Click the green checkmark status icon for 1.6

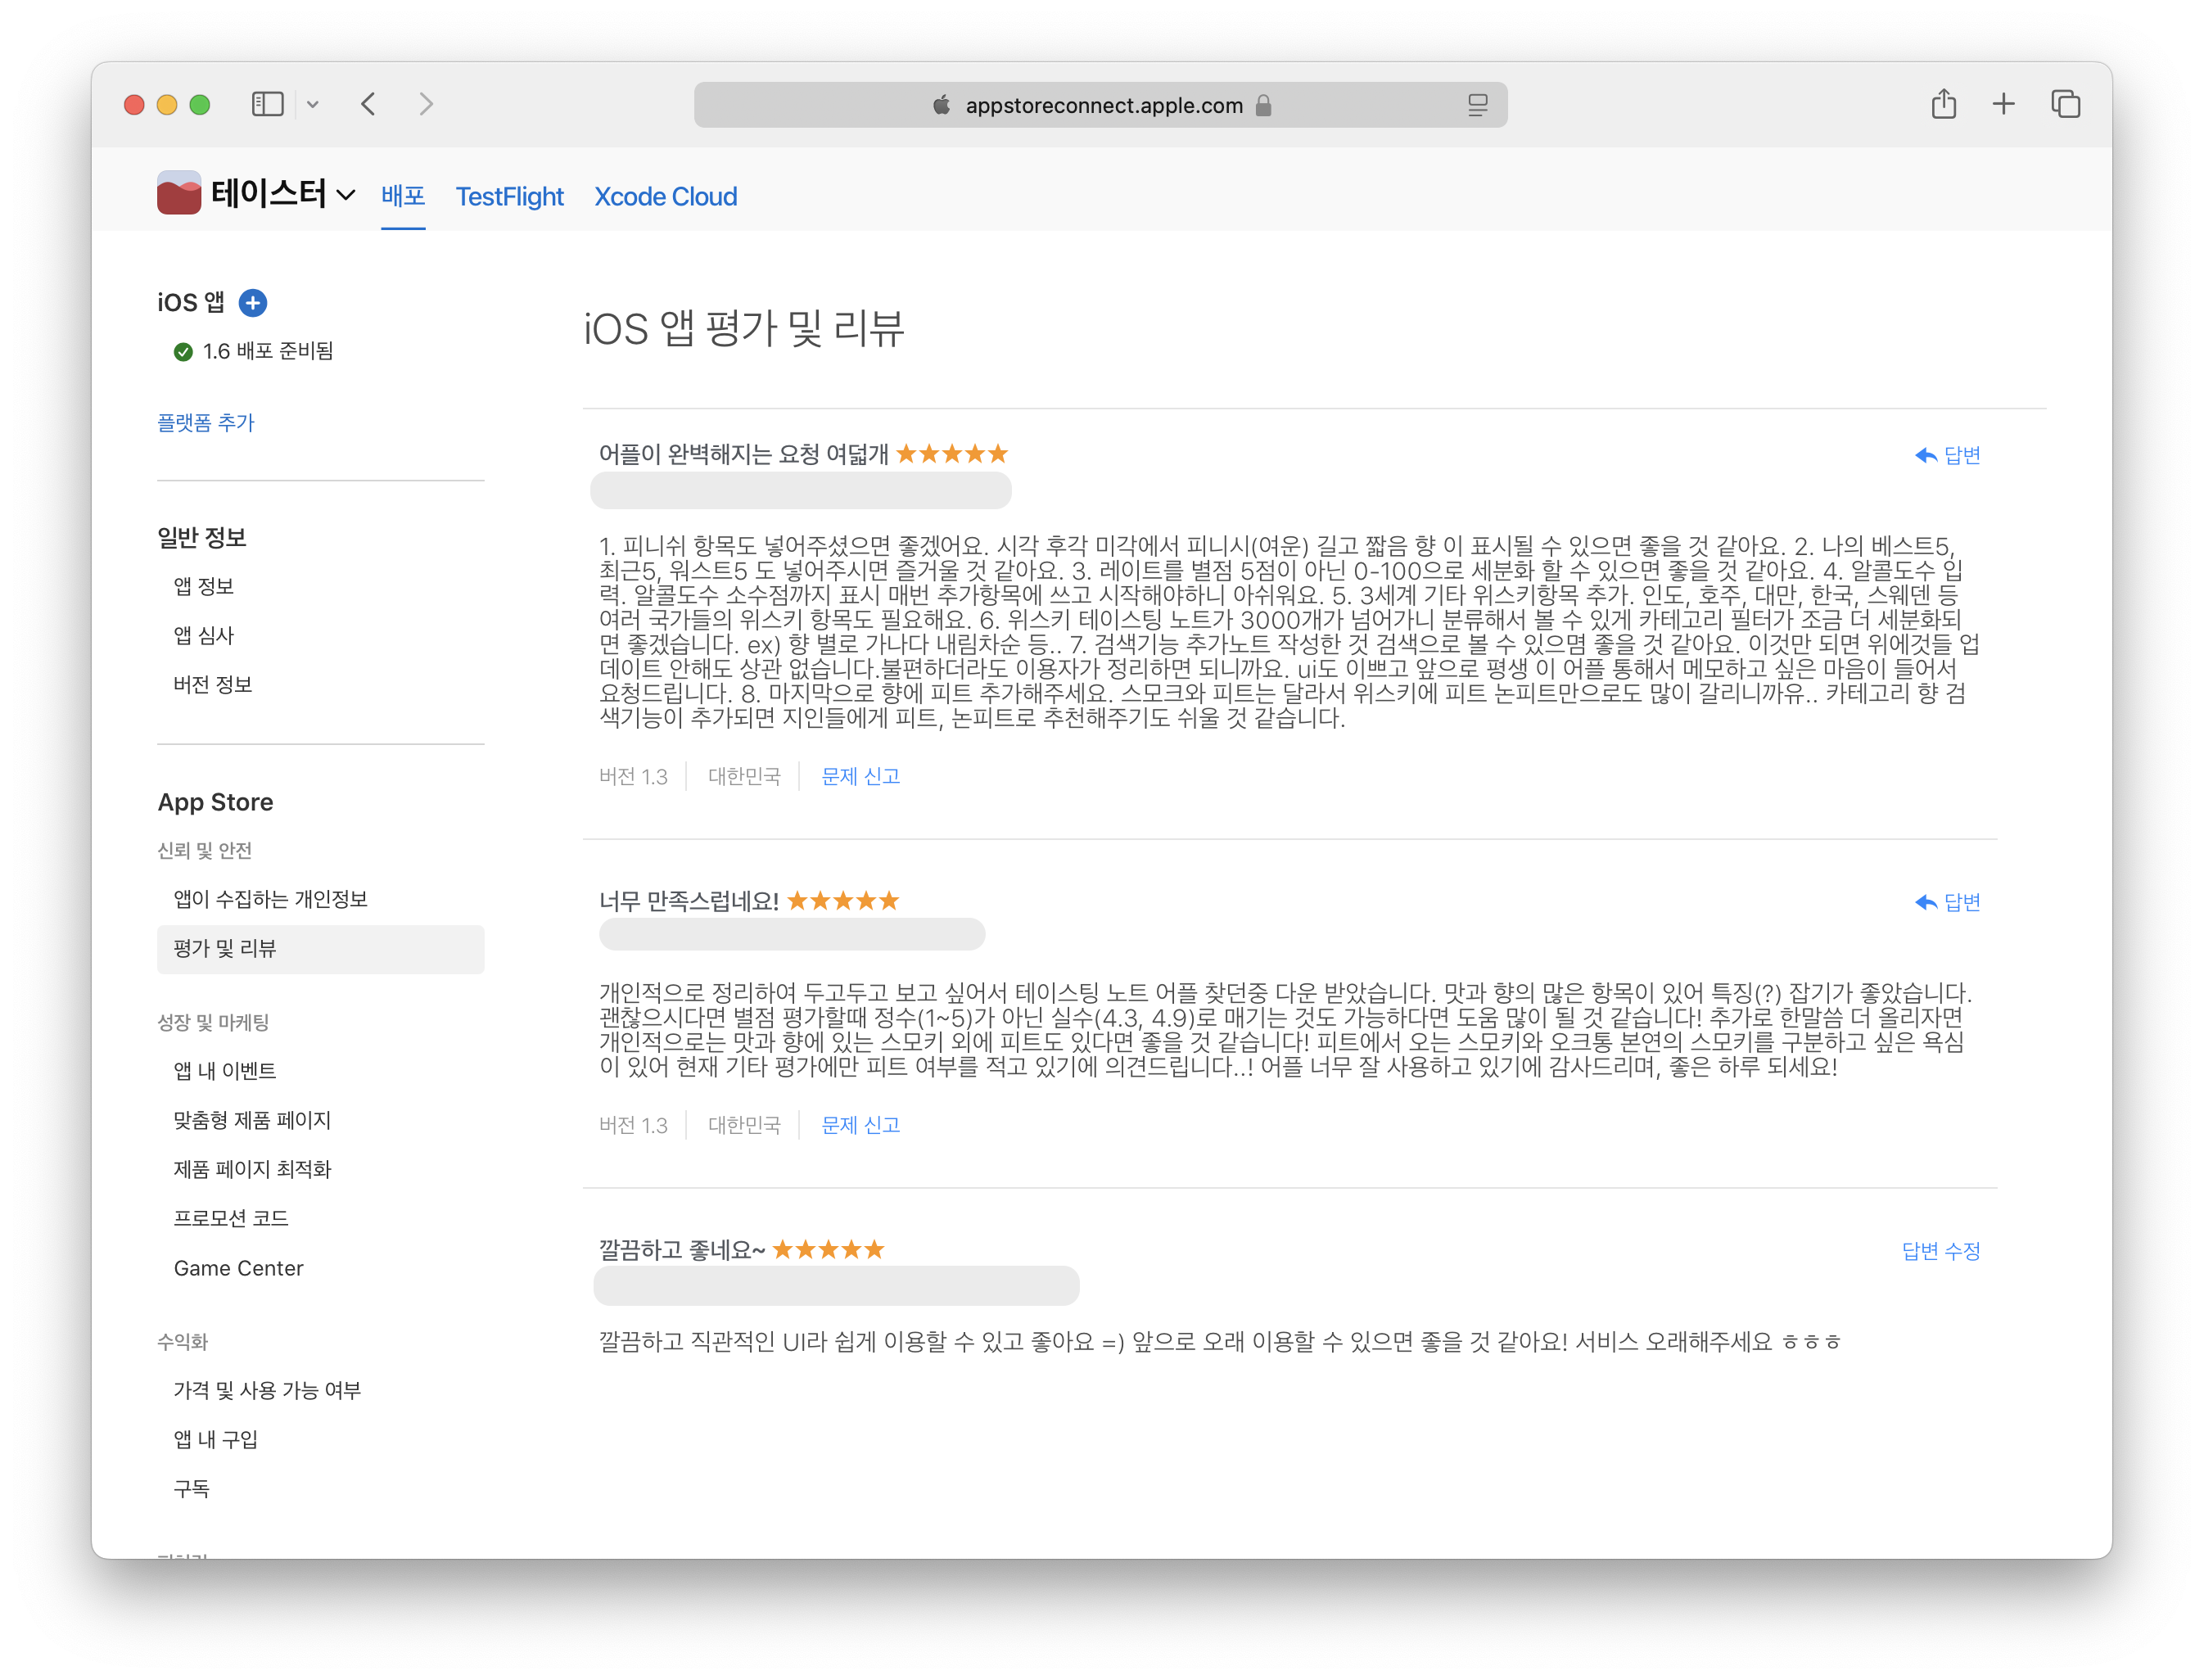point(183,352)
